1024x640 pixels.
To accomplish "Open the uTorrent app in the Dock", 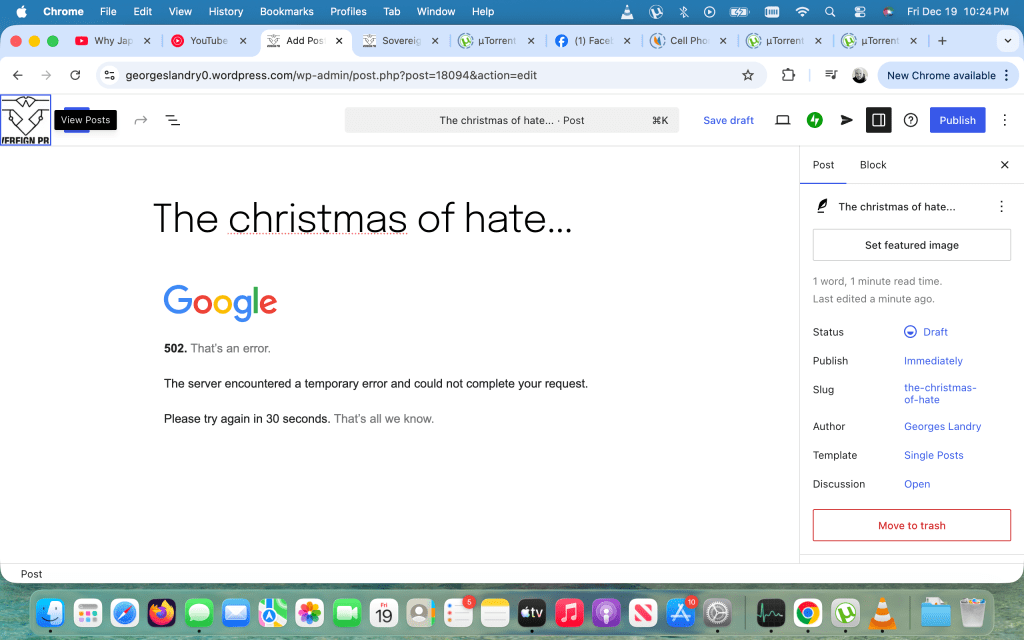I will [x=845, y=612].
